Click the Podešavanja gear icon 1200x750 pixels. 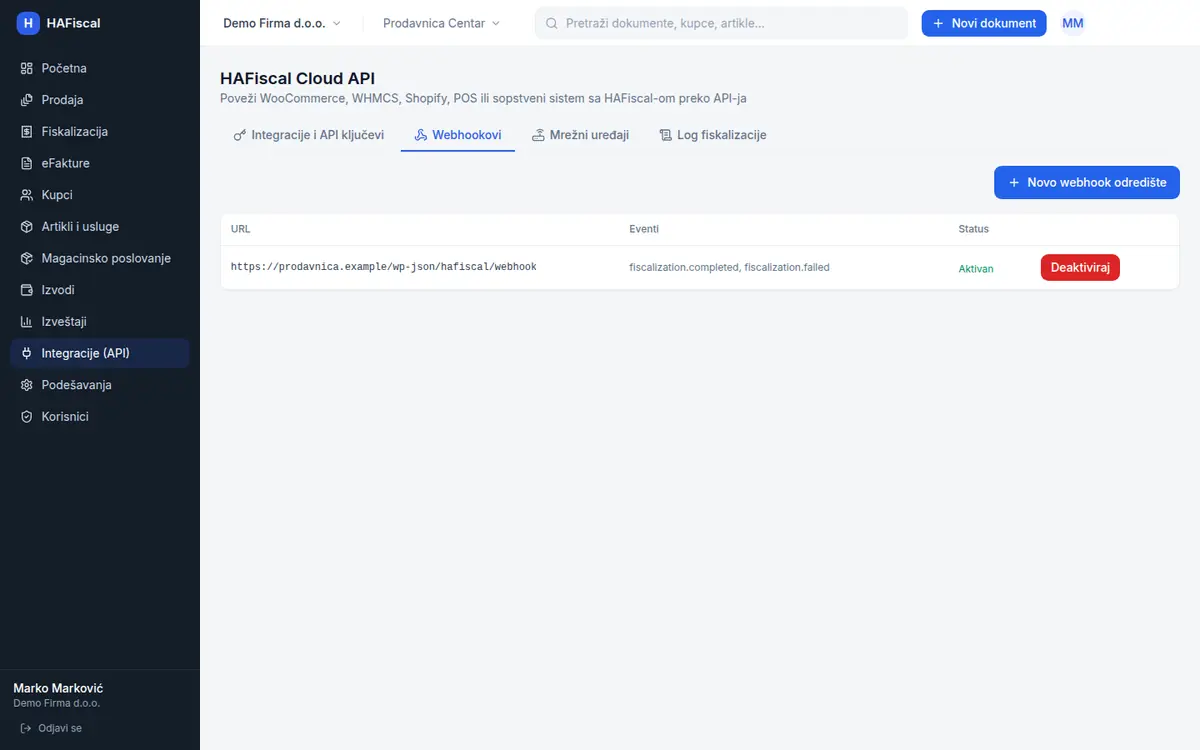[x=27, y=385]
